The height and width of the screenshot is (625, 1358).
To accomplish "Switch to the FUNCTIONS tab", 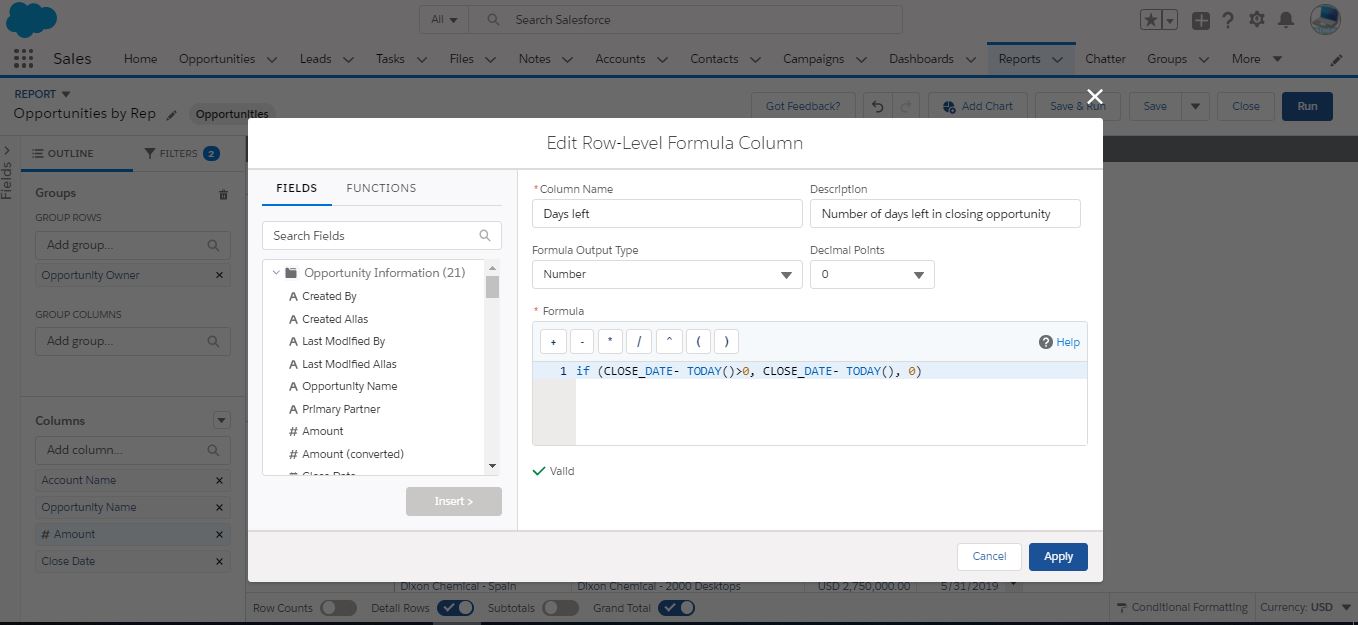I will tap(381, 188).
